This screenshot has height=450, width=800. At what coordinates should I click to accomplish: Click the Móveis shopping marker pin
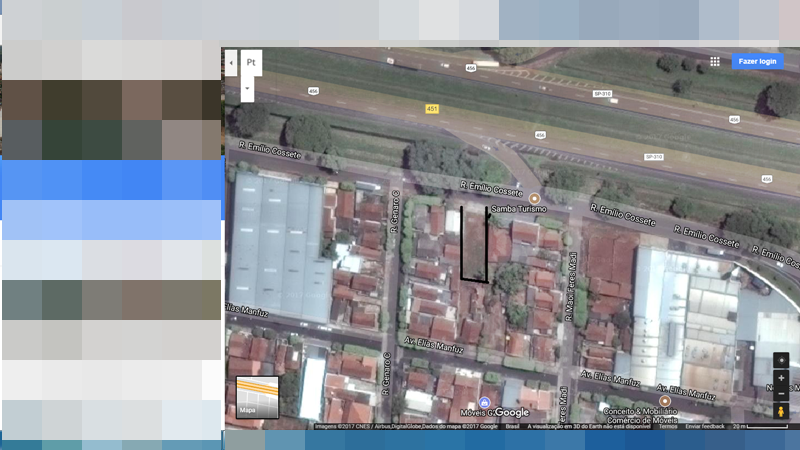pyautogui.click(x=484, y=402)
